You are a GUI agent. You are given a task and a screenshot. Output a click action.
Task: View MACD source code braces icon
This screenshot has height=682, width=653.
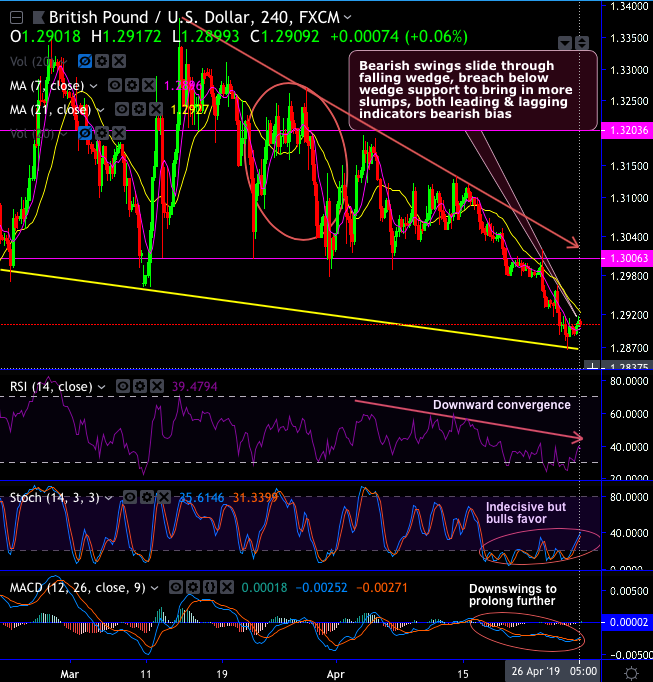[210, 588]
